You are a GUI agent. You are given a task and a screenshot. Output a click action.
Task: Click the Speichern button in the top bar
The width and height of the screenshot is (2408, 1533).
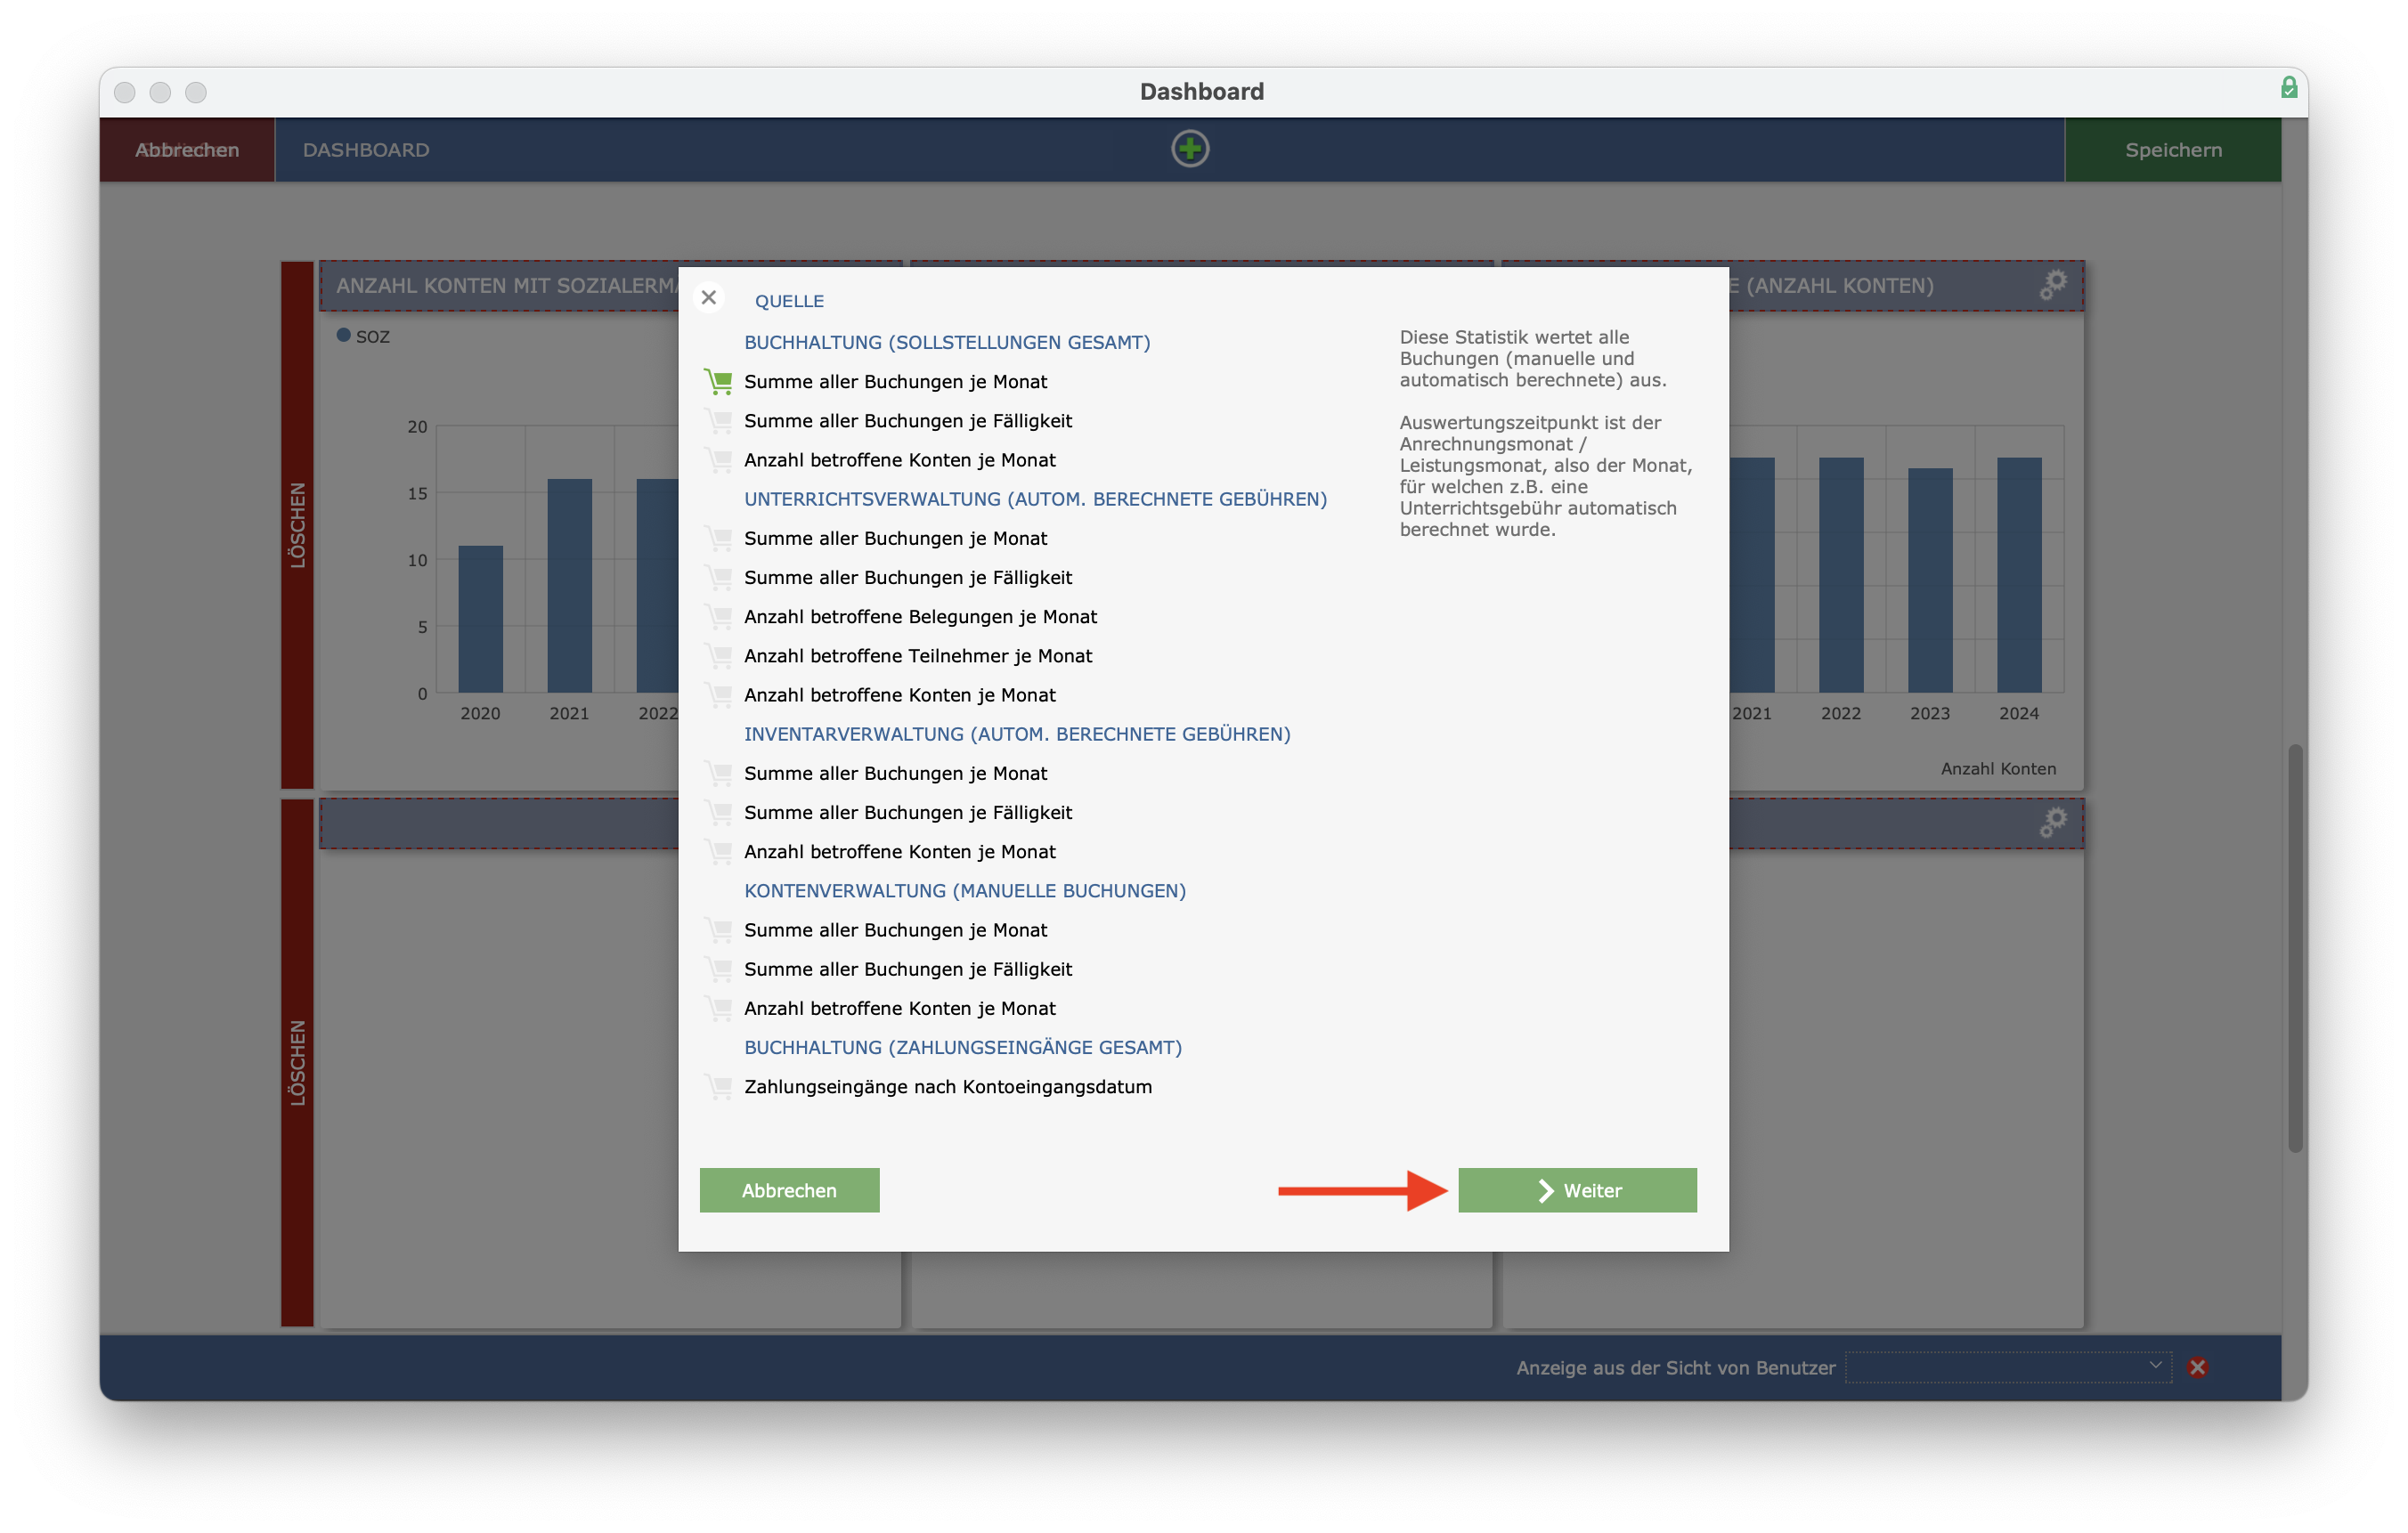[x=2173, y=150]
